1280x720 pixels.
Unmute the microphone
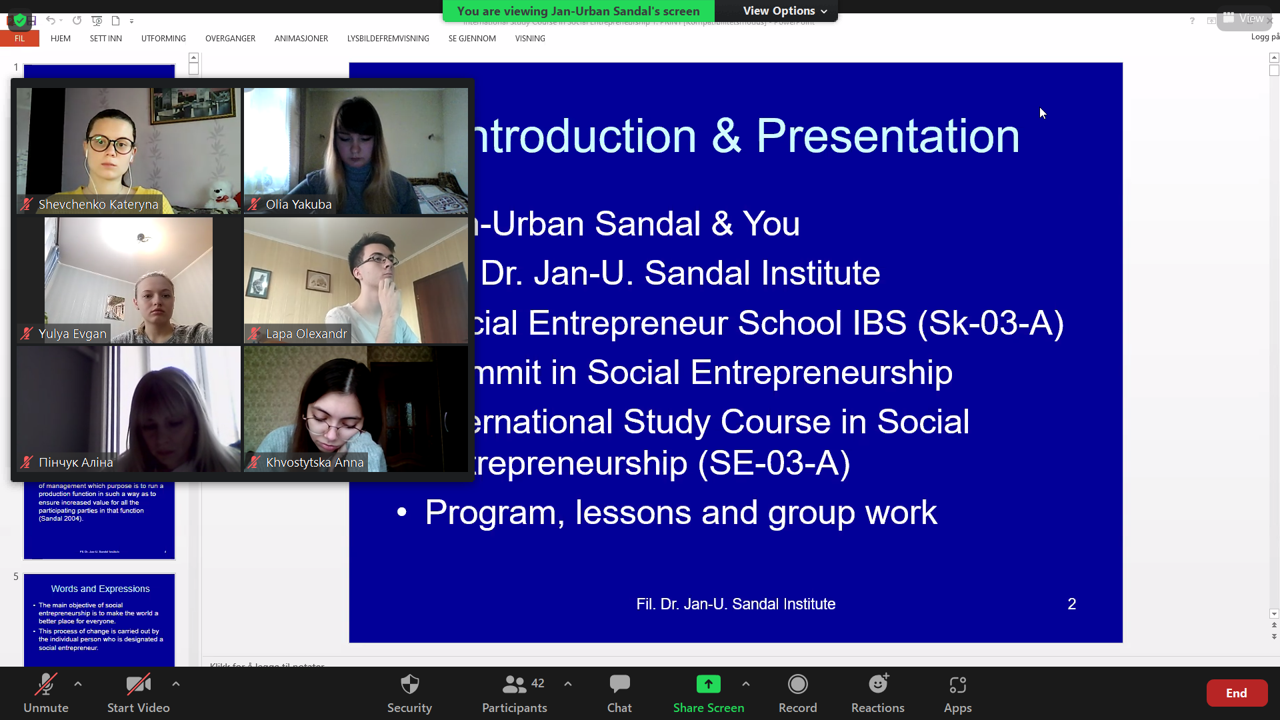(46, 685)
